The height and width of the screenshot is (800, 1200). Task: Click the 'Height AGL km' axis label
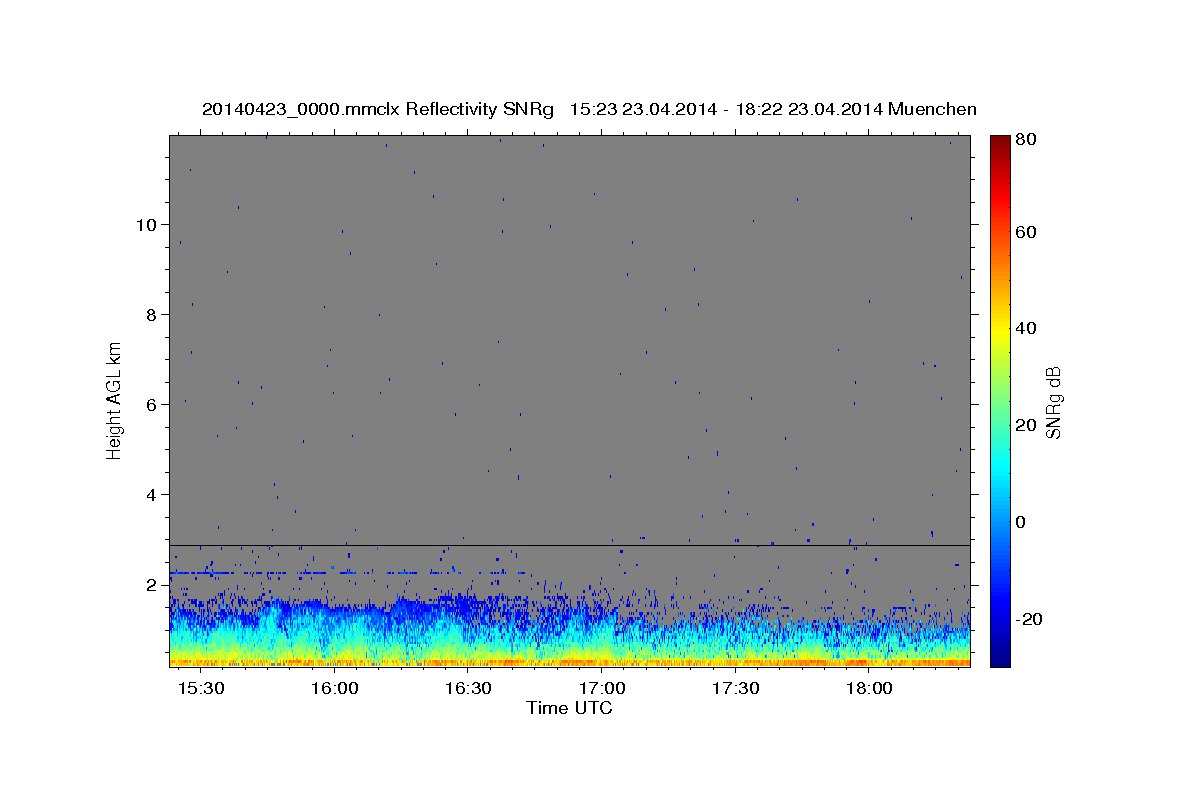pos(115,400)
